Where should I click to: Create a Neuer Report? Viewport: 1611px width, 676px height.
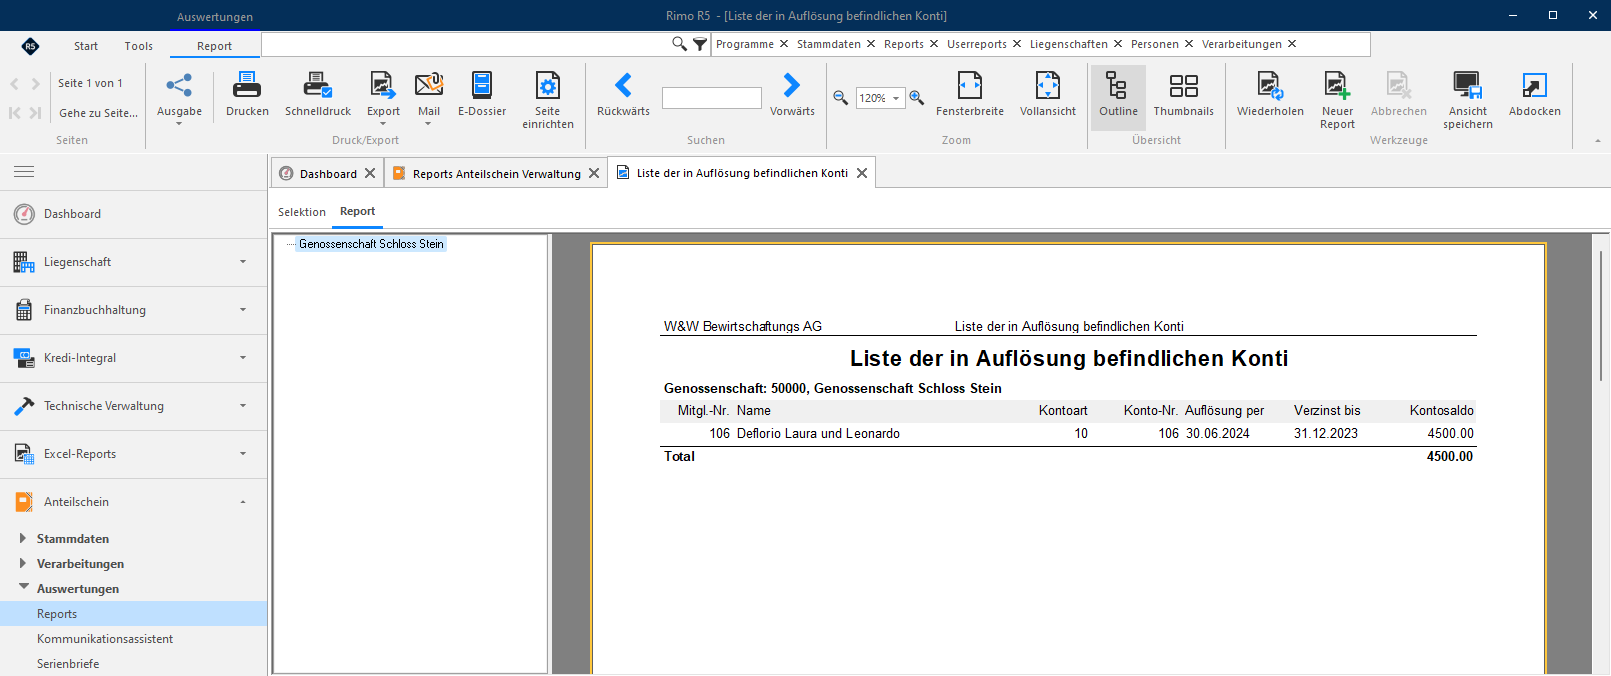click(x=1337, y=100)
